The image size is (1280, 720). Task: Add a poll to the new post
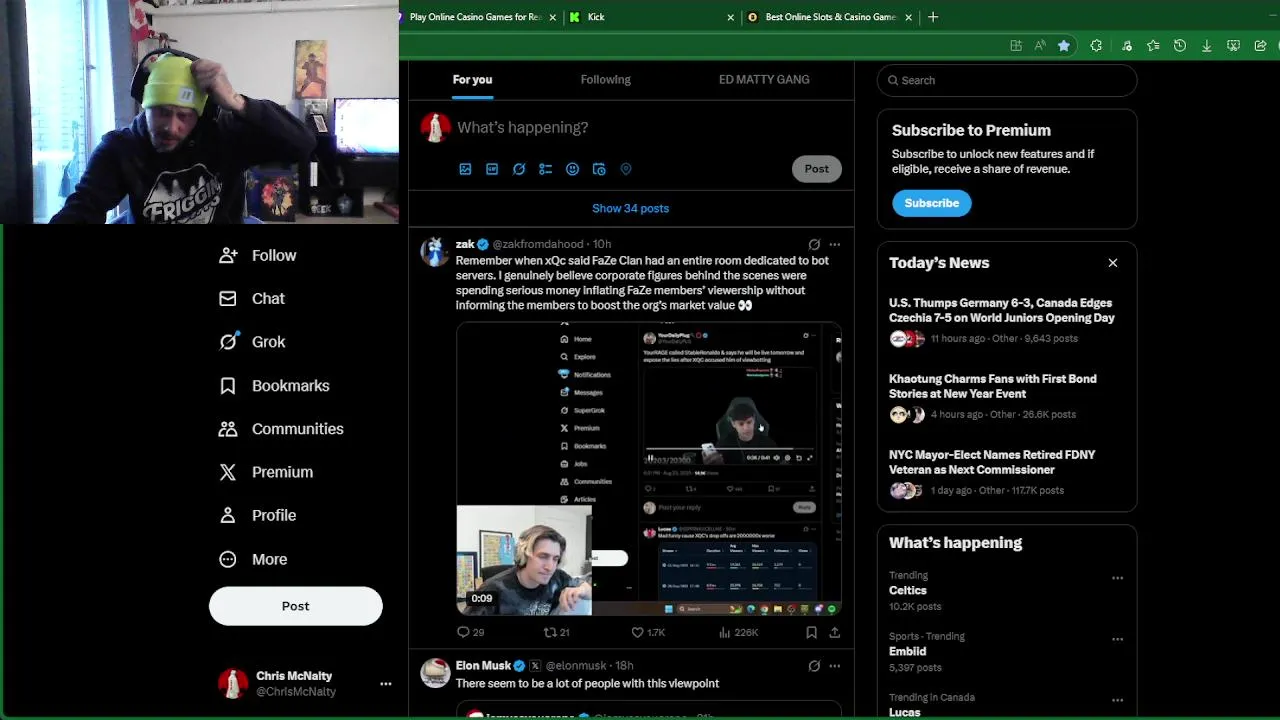point(545,169)
